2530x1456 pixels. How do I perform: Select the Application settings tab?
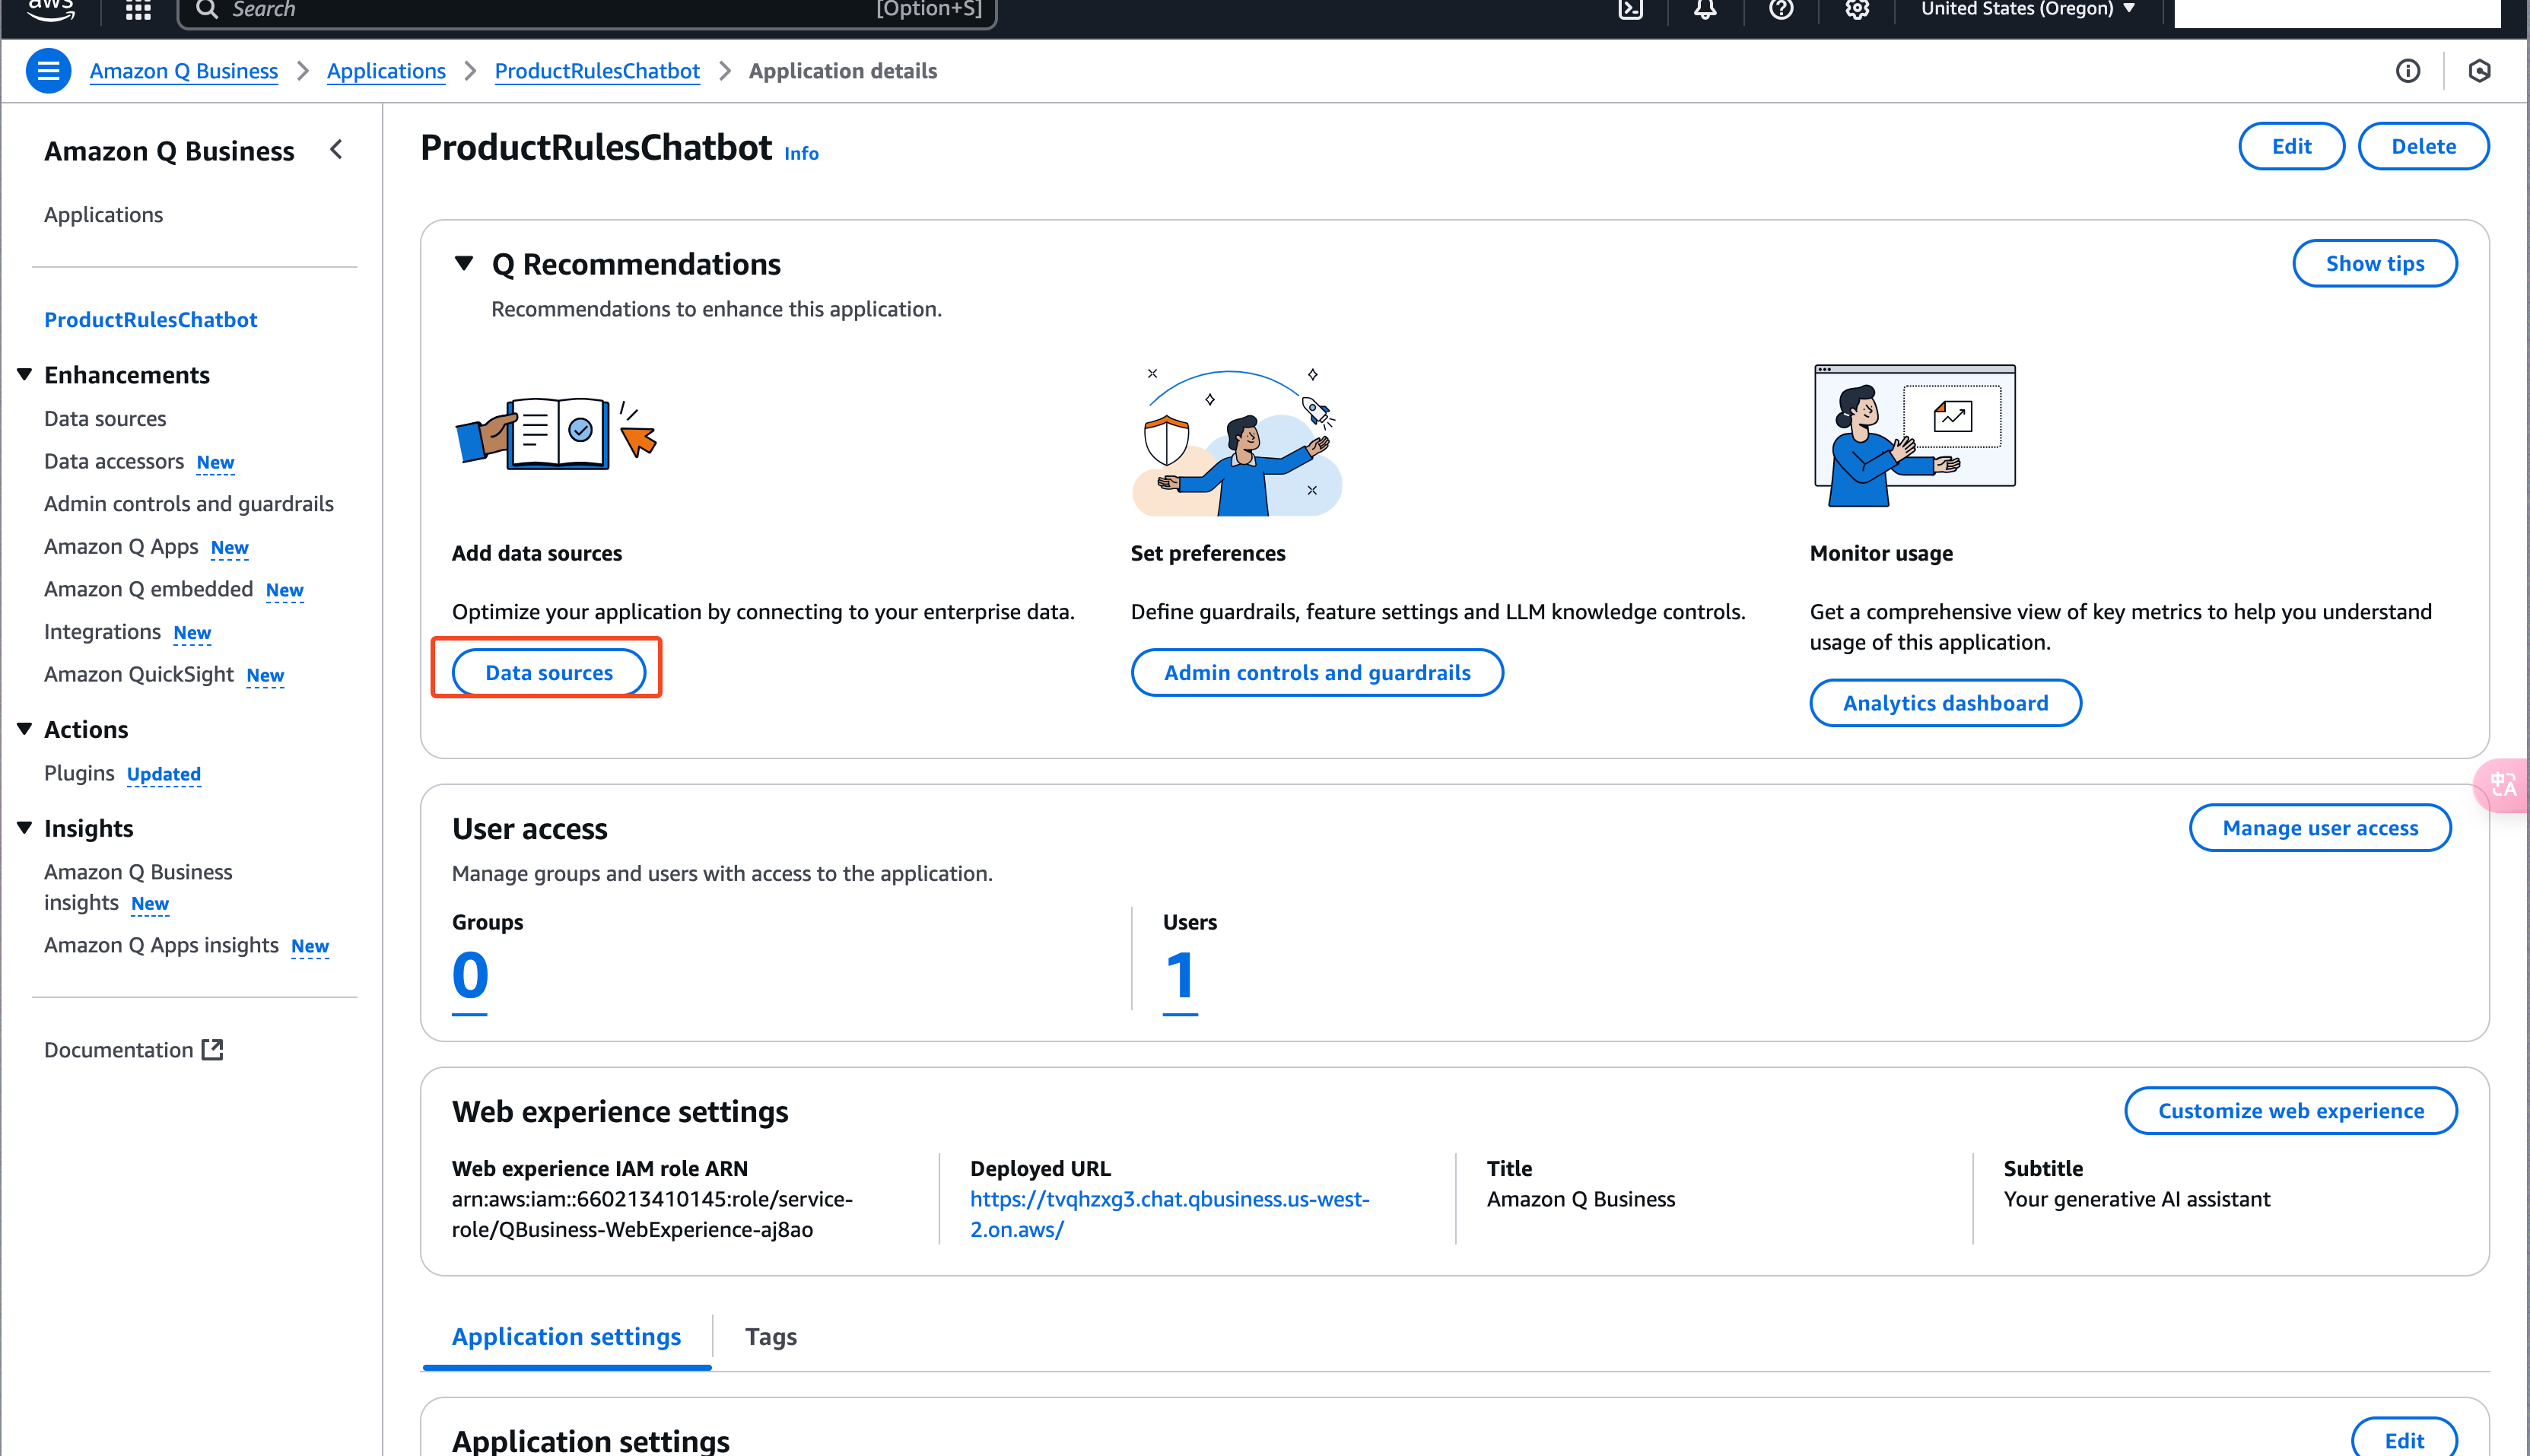(566, 1337)
